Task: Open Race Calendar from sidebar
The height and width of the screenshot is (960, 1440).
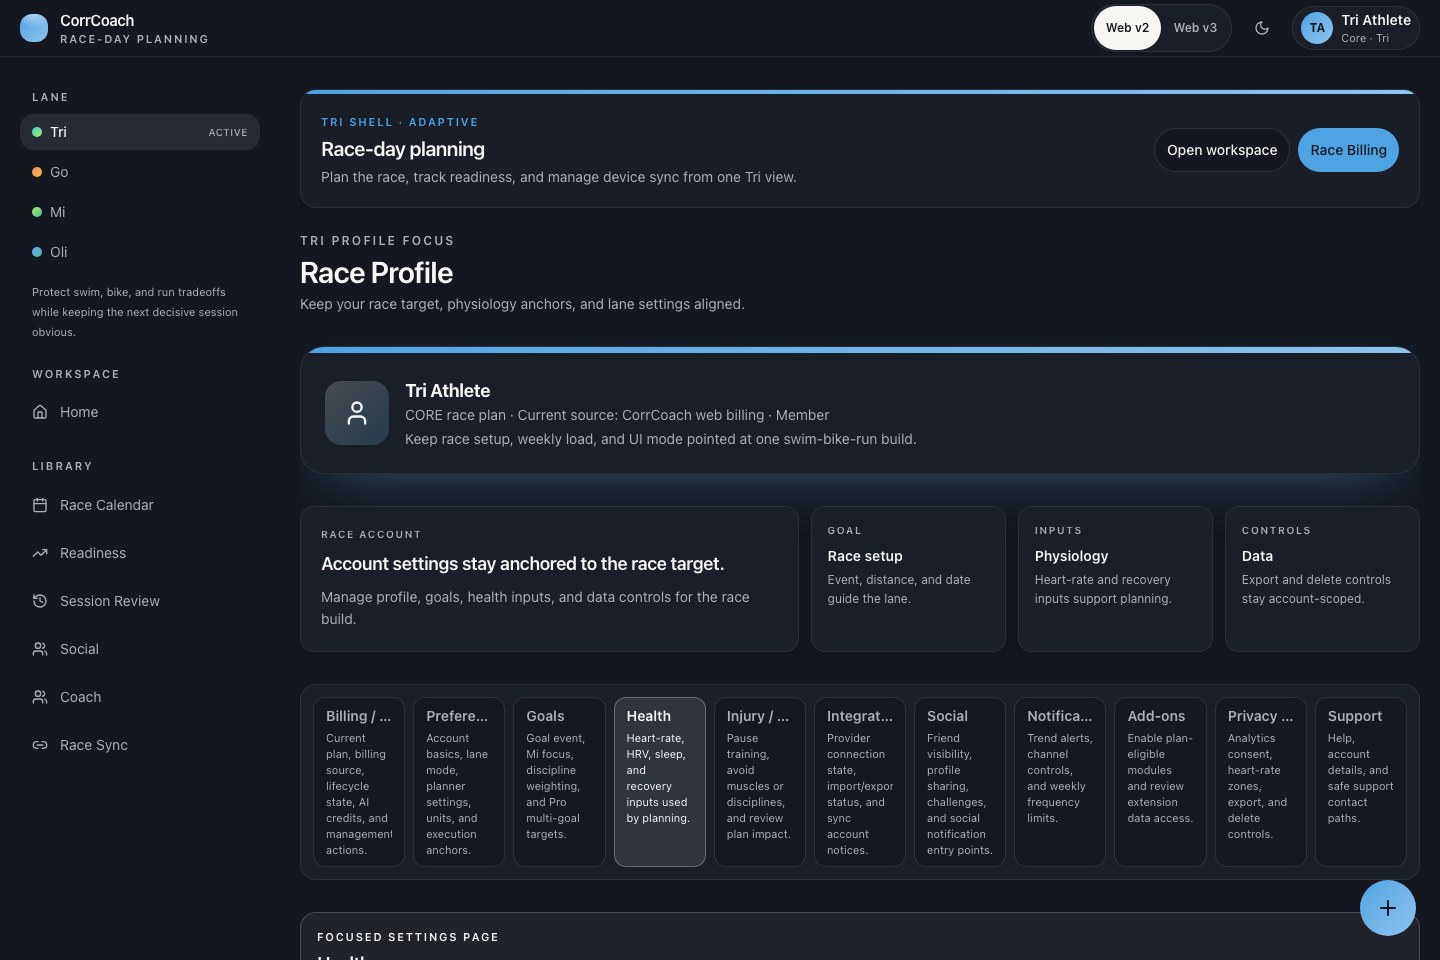Action: click(140, 505)
